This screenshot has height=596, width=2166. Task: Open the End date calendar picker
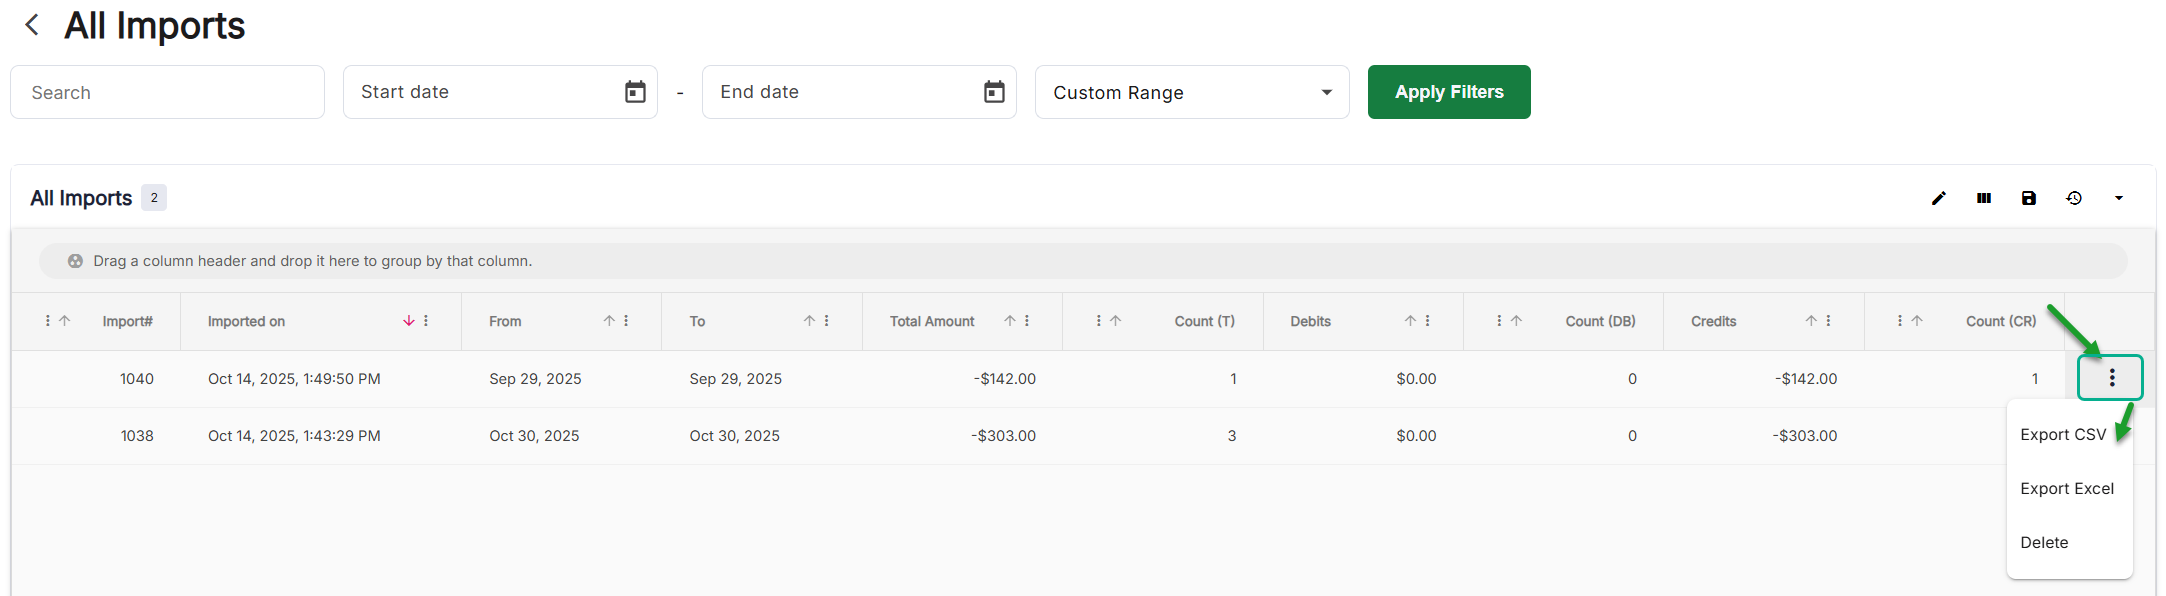(994, 92)
